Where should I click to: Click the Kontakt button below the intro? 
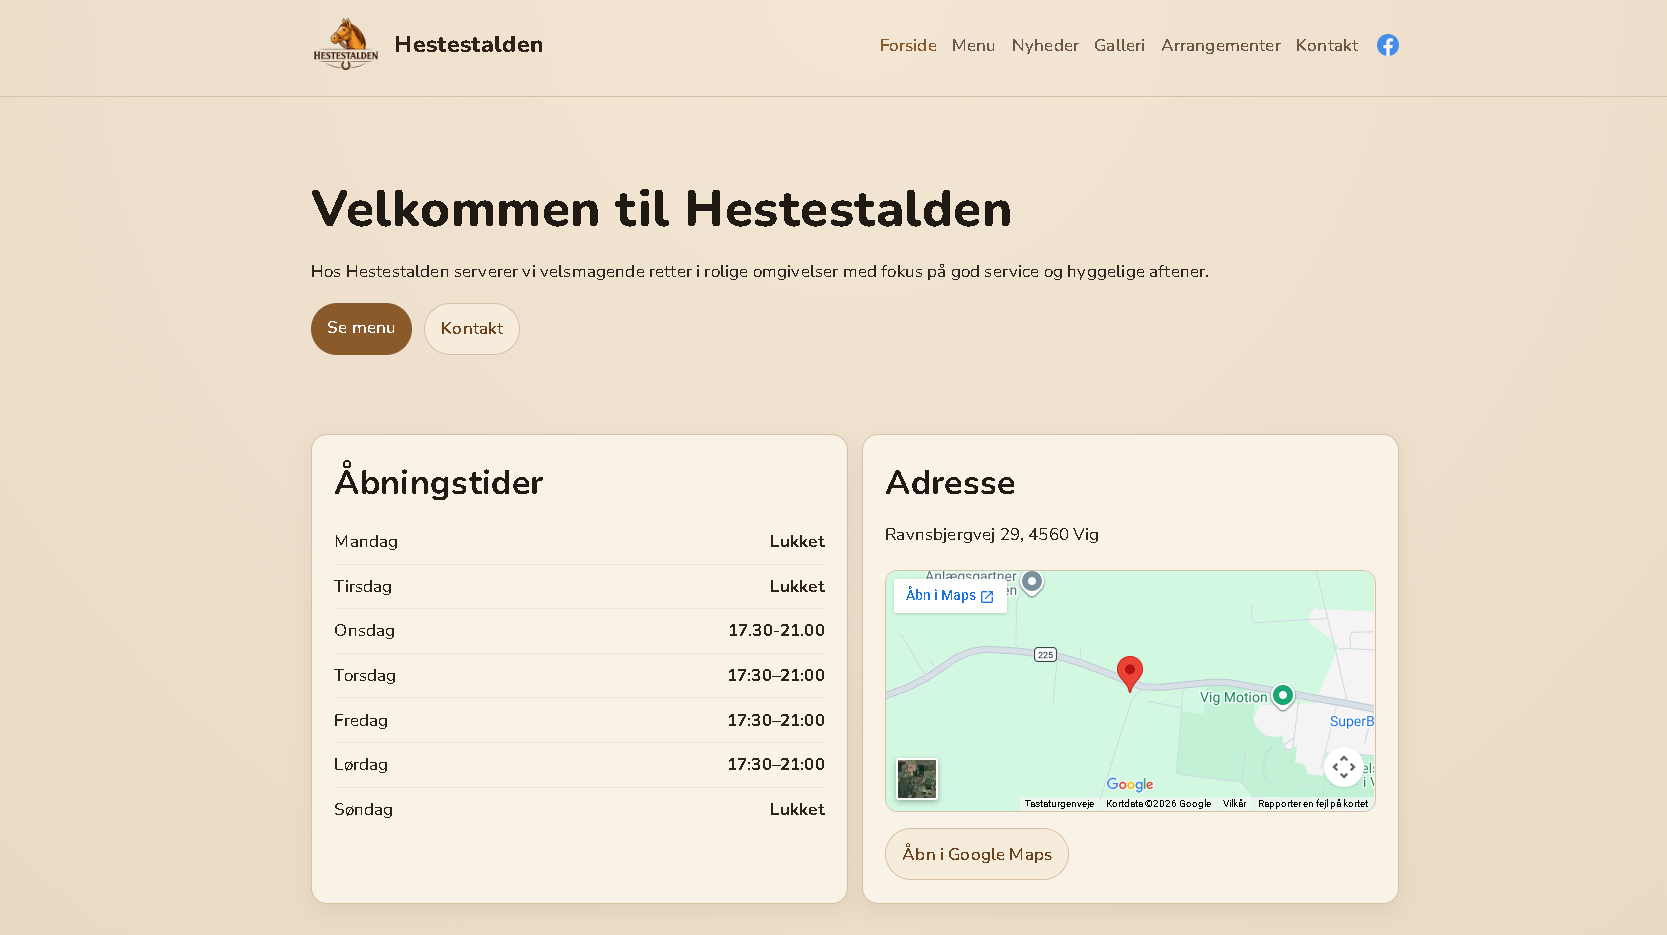point(472,329)
